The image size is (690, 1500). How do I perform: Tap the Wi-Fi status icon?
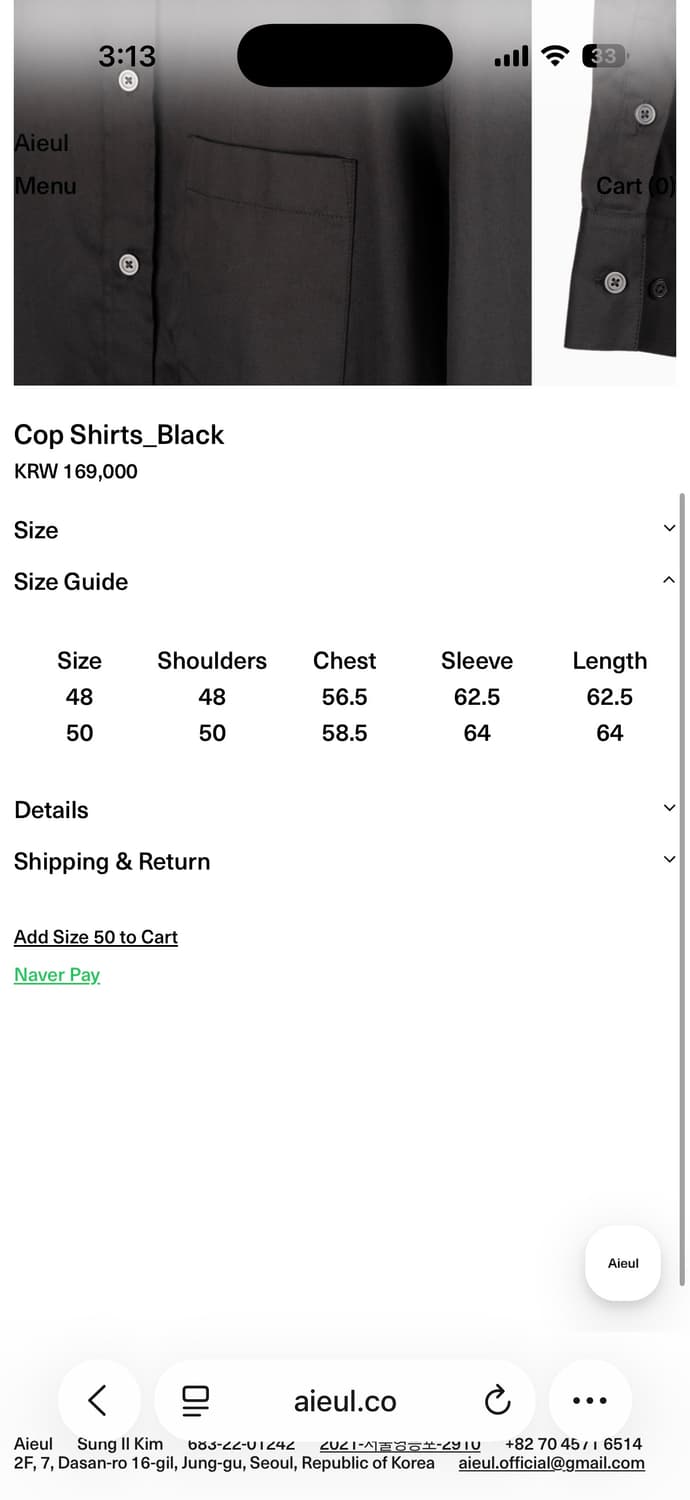pos(555,56)
